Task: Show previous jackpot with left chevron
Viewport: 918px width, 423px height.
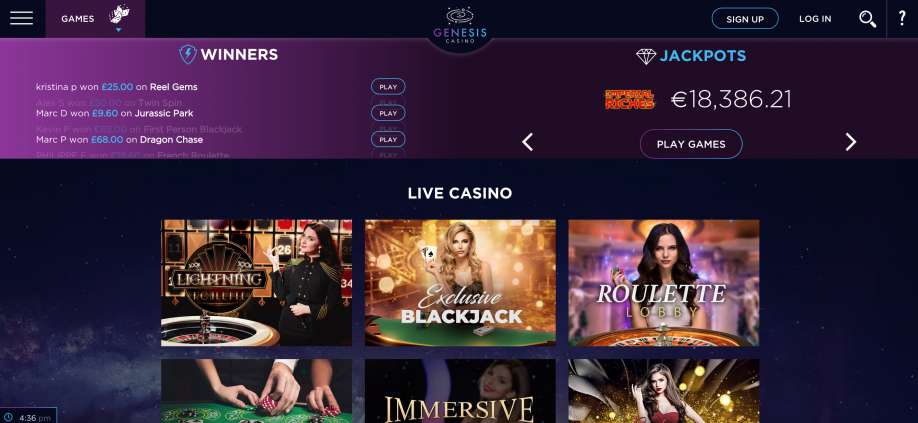Action: click(x=527, y=142)
